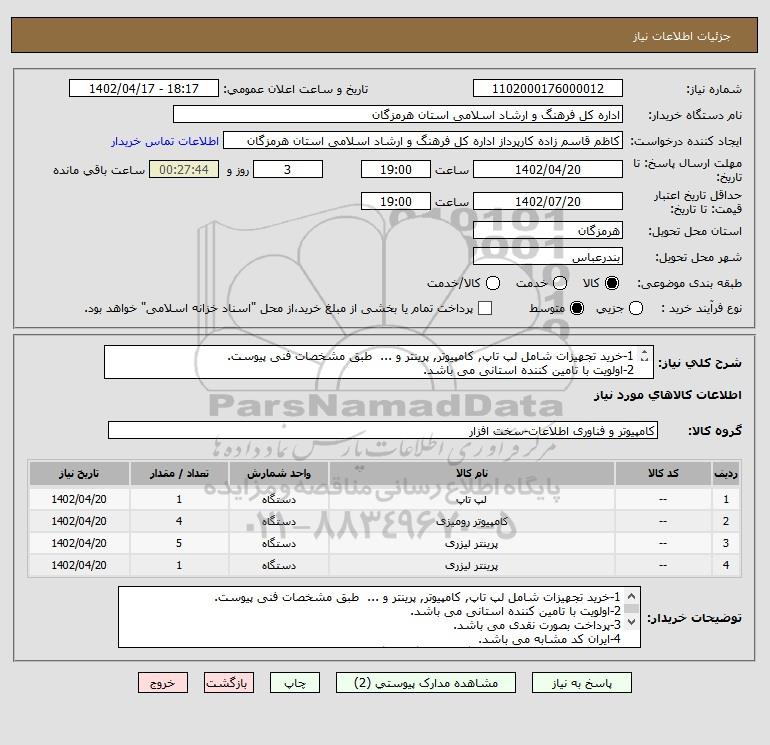Click the ردیف column header
Image resolution: width=770 pixels, height=745 pixels.
pos(726,473)
